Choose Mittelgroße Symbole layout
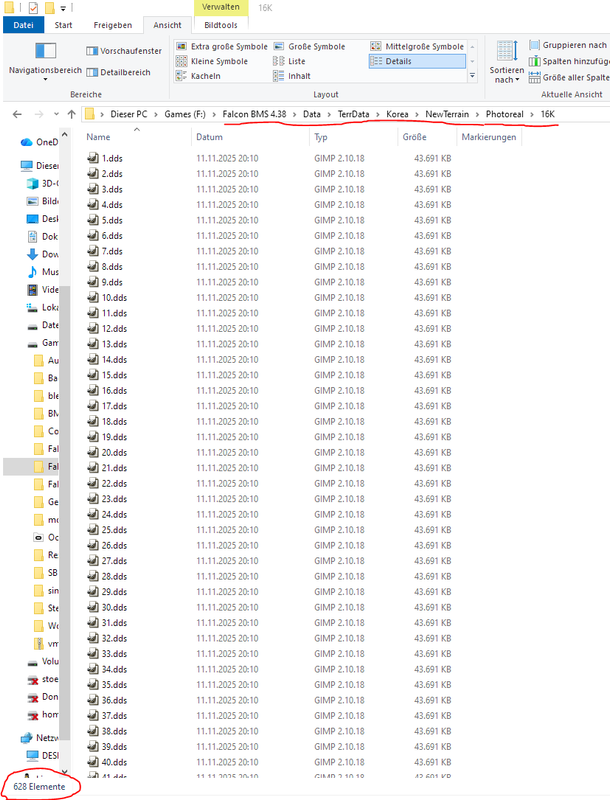The width and height of the screenshot is (610, 800). 417,46
